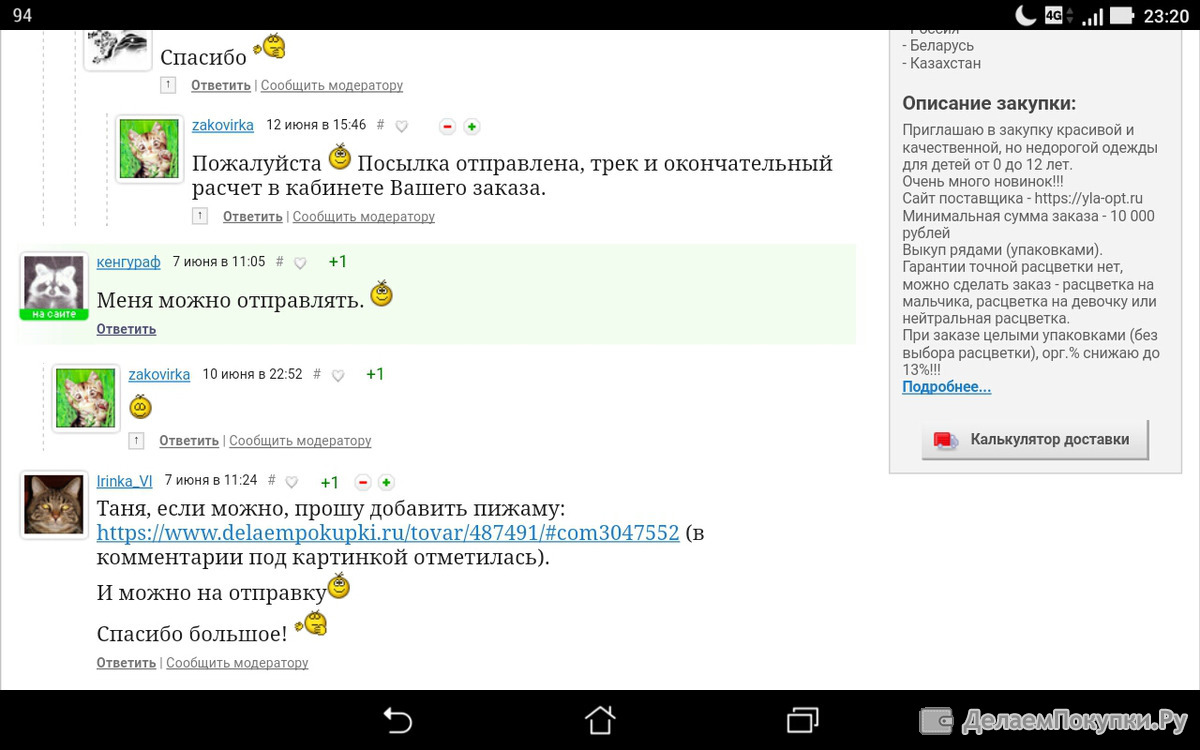Click the red minus vote on Irinka_VI's comment
Viewport: 1200px width, 750px height.
coord(363,482)
